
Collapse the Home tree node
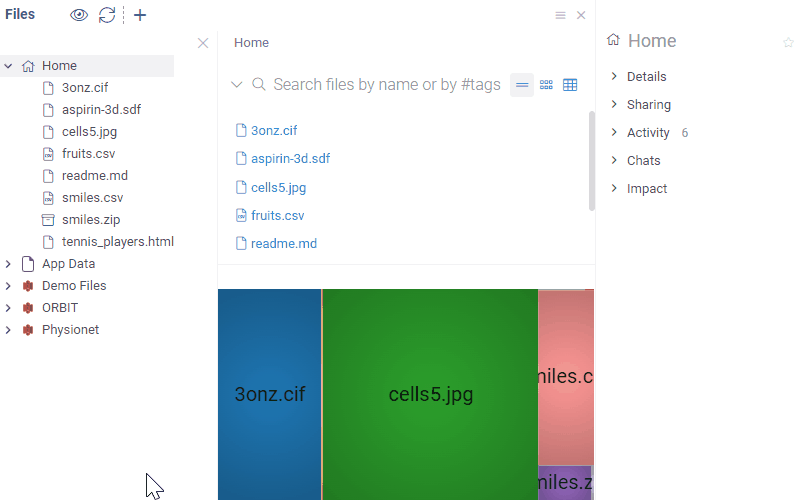coord(8,66)
